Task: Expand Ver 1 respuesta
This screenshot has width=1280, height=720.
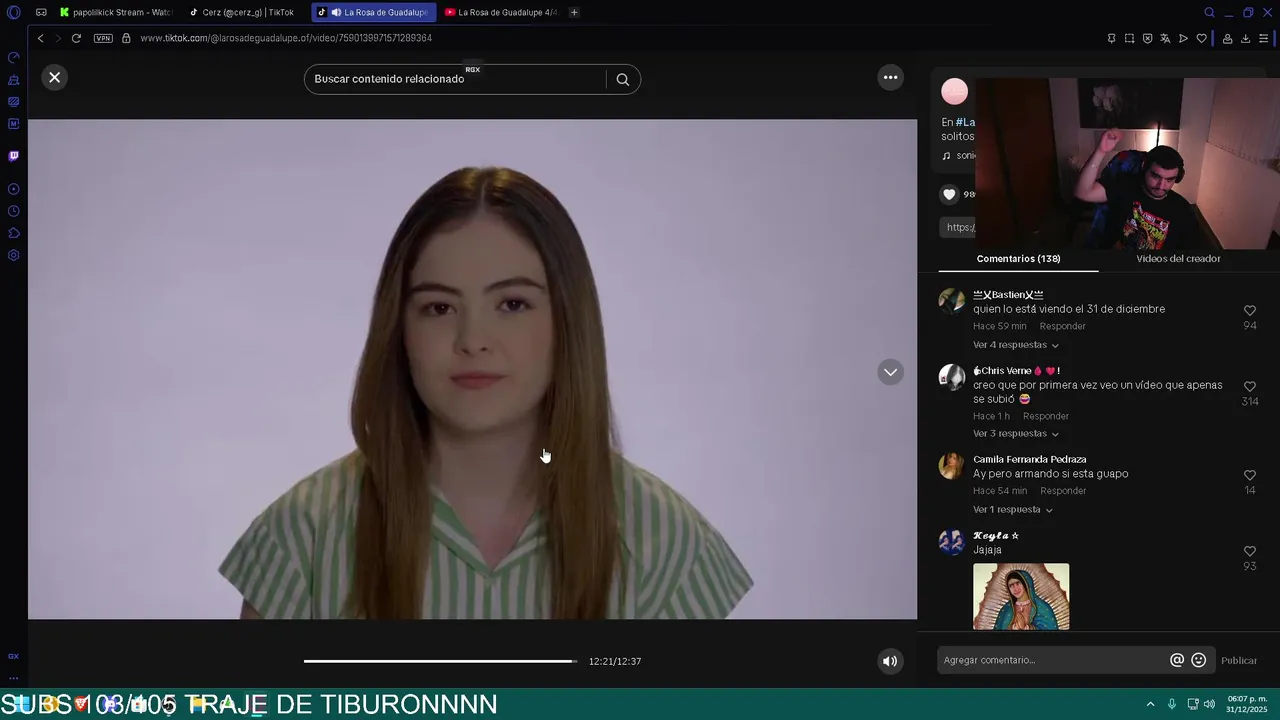Action: pyautogui.click(x=1012, y=510)
